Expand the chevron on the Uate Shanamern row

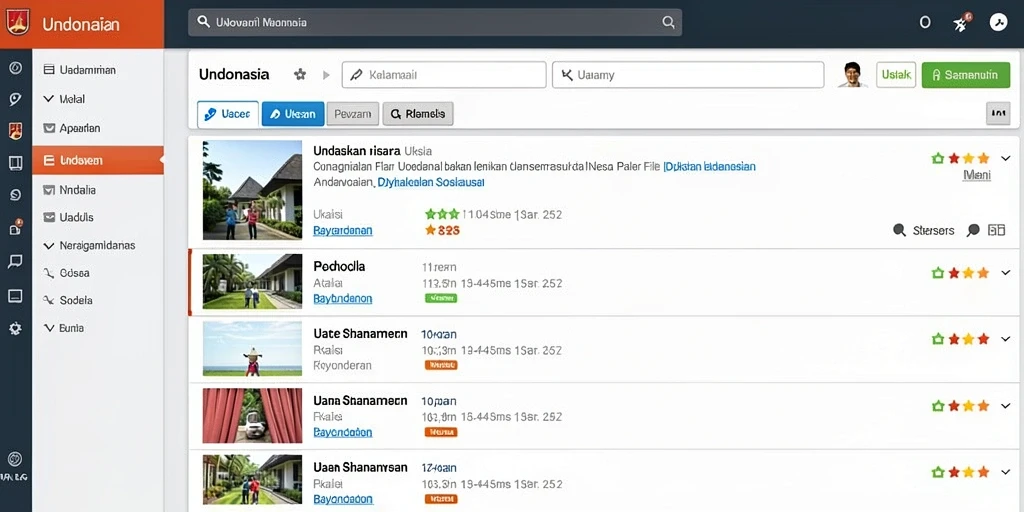coord(1006,338)
